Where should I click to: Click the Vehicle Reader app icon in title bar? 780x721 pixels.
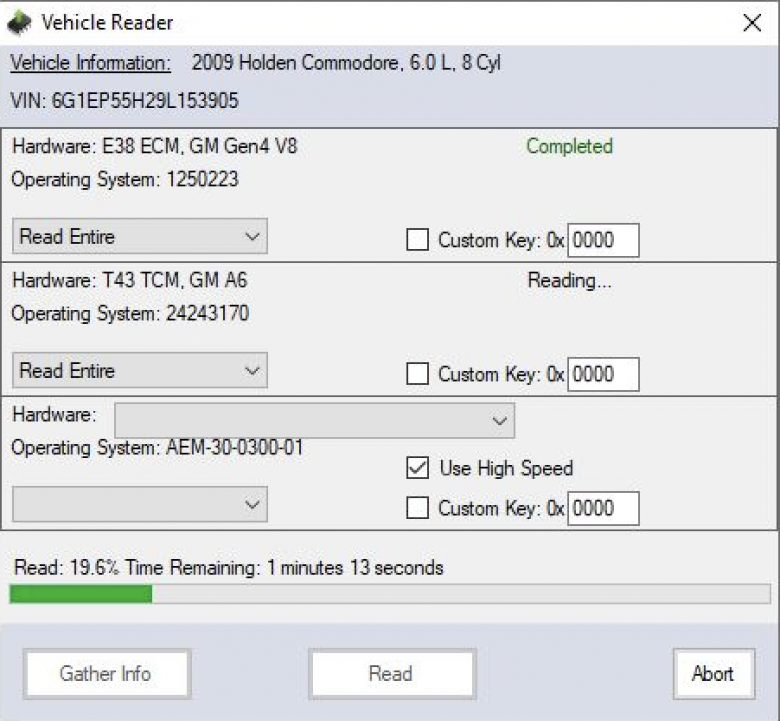[x=19, y=23]
